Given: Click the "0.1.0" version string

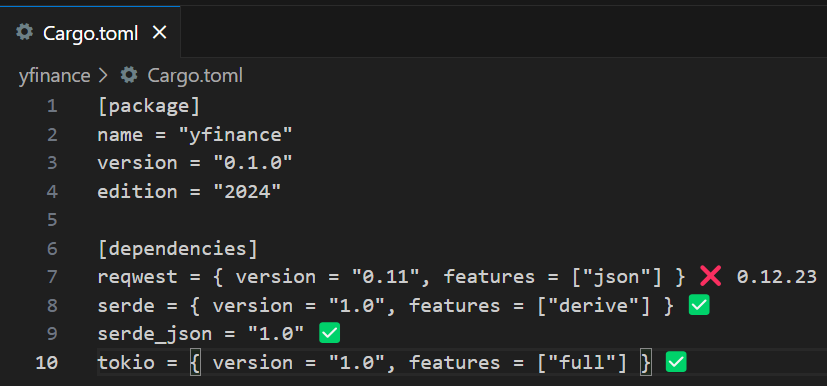Looking at the screenshot, I should 253,163.
